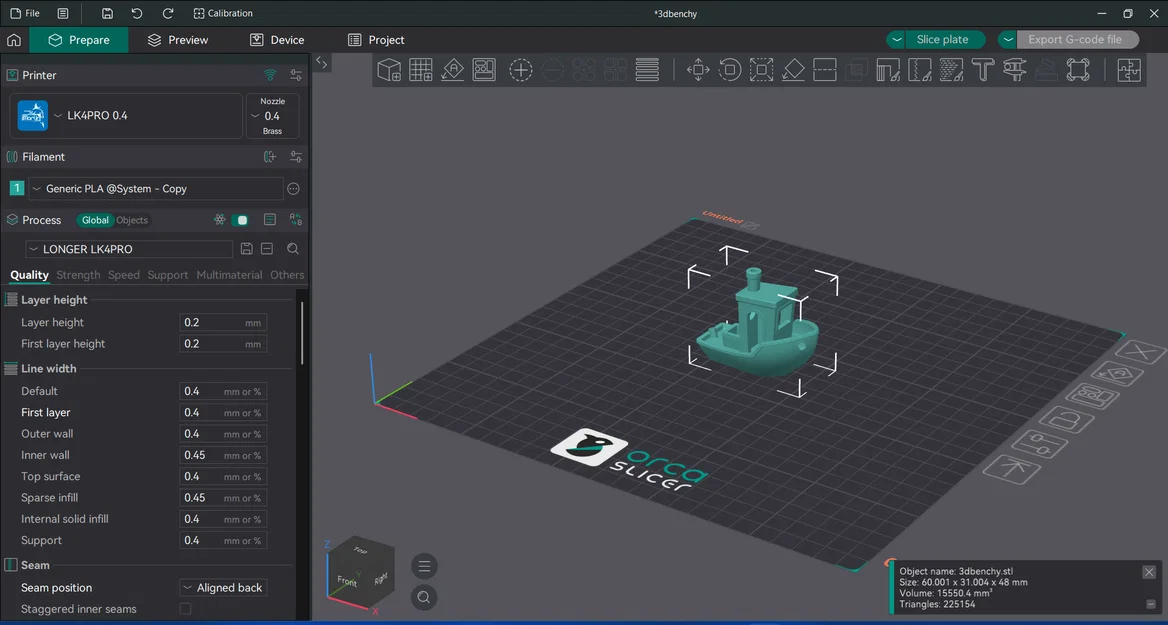Open the Text tool from the toolbar
Screen dimensions: 1168x625
click(982, 69)
